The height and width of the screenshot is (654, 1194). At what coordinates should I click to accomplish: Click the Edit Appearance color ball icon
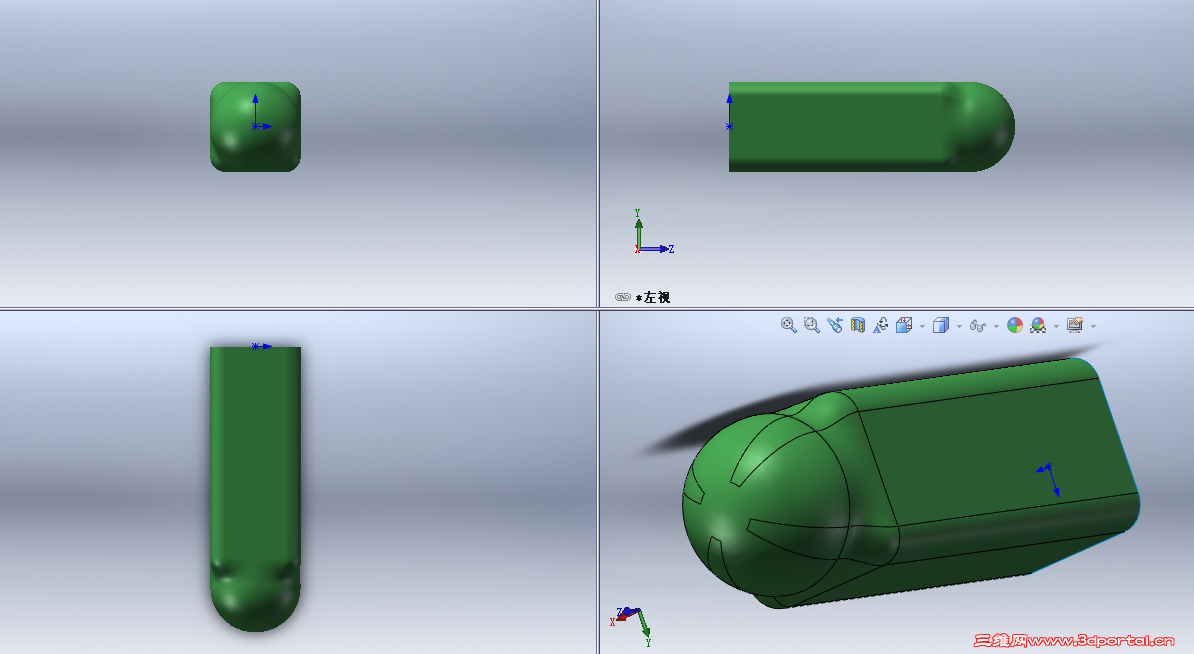(1015, 325)
